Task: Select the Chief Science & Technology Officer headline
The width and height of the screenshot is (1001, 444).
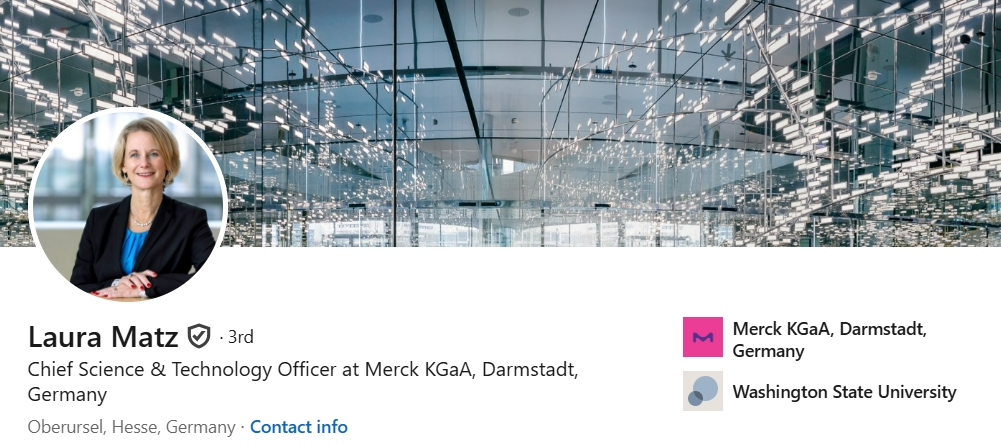Action: [x=303, y=382]
